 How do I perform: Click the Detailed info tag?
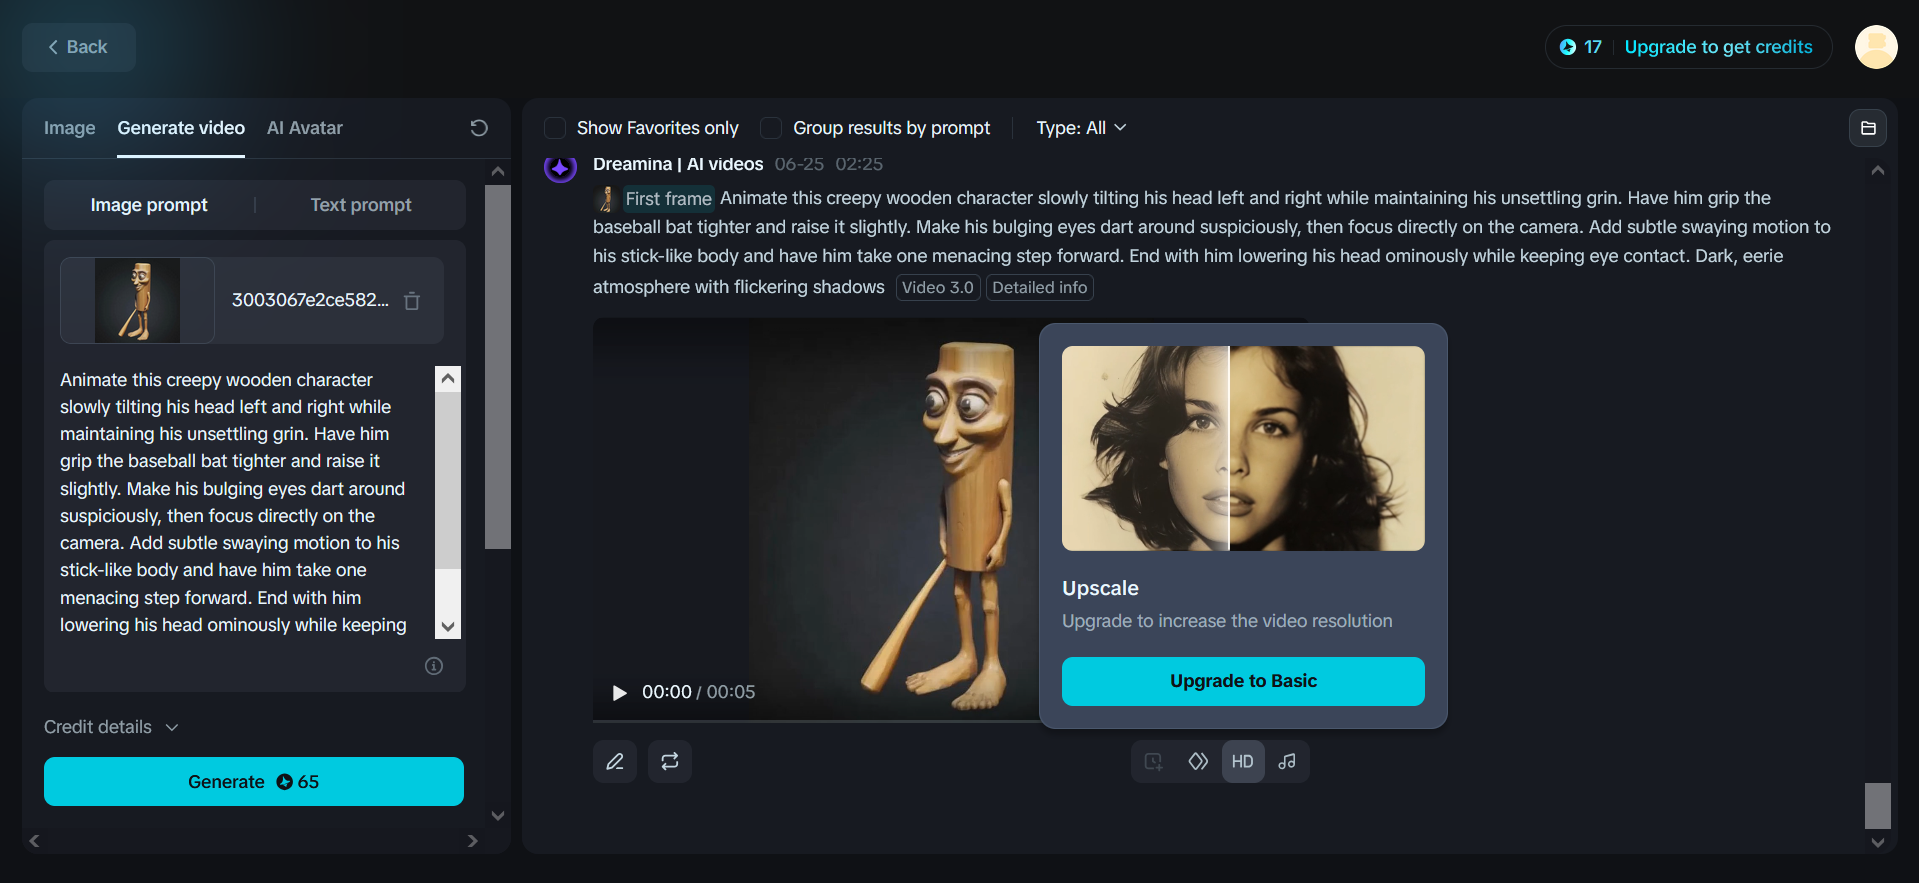click(x=1040, y=288)
